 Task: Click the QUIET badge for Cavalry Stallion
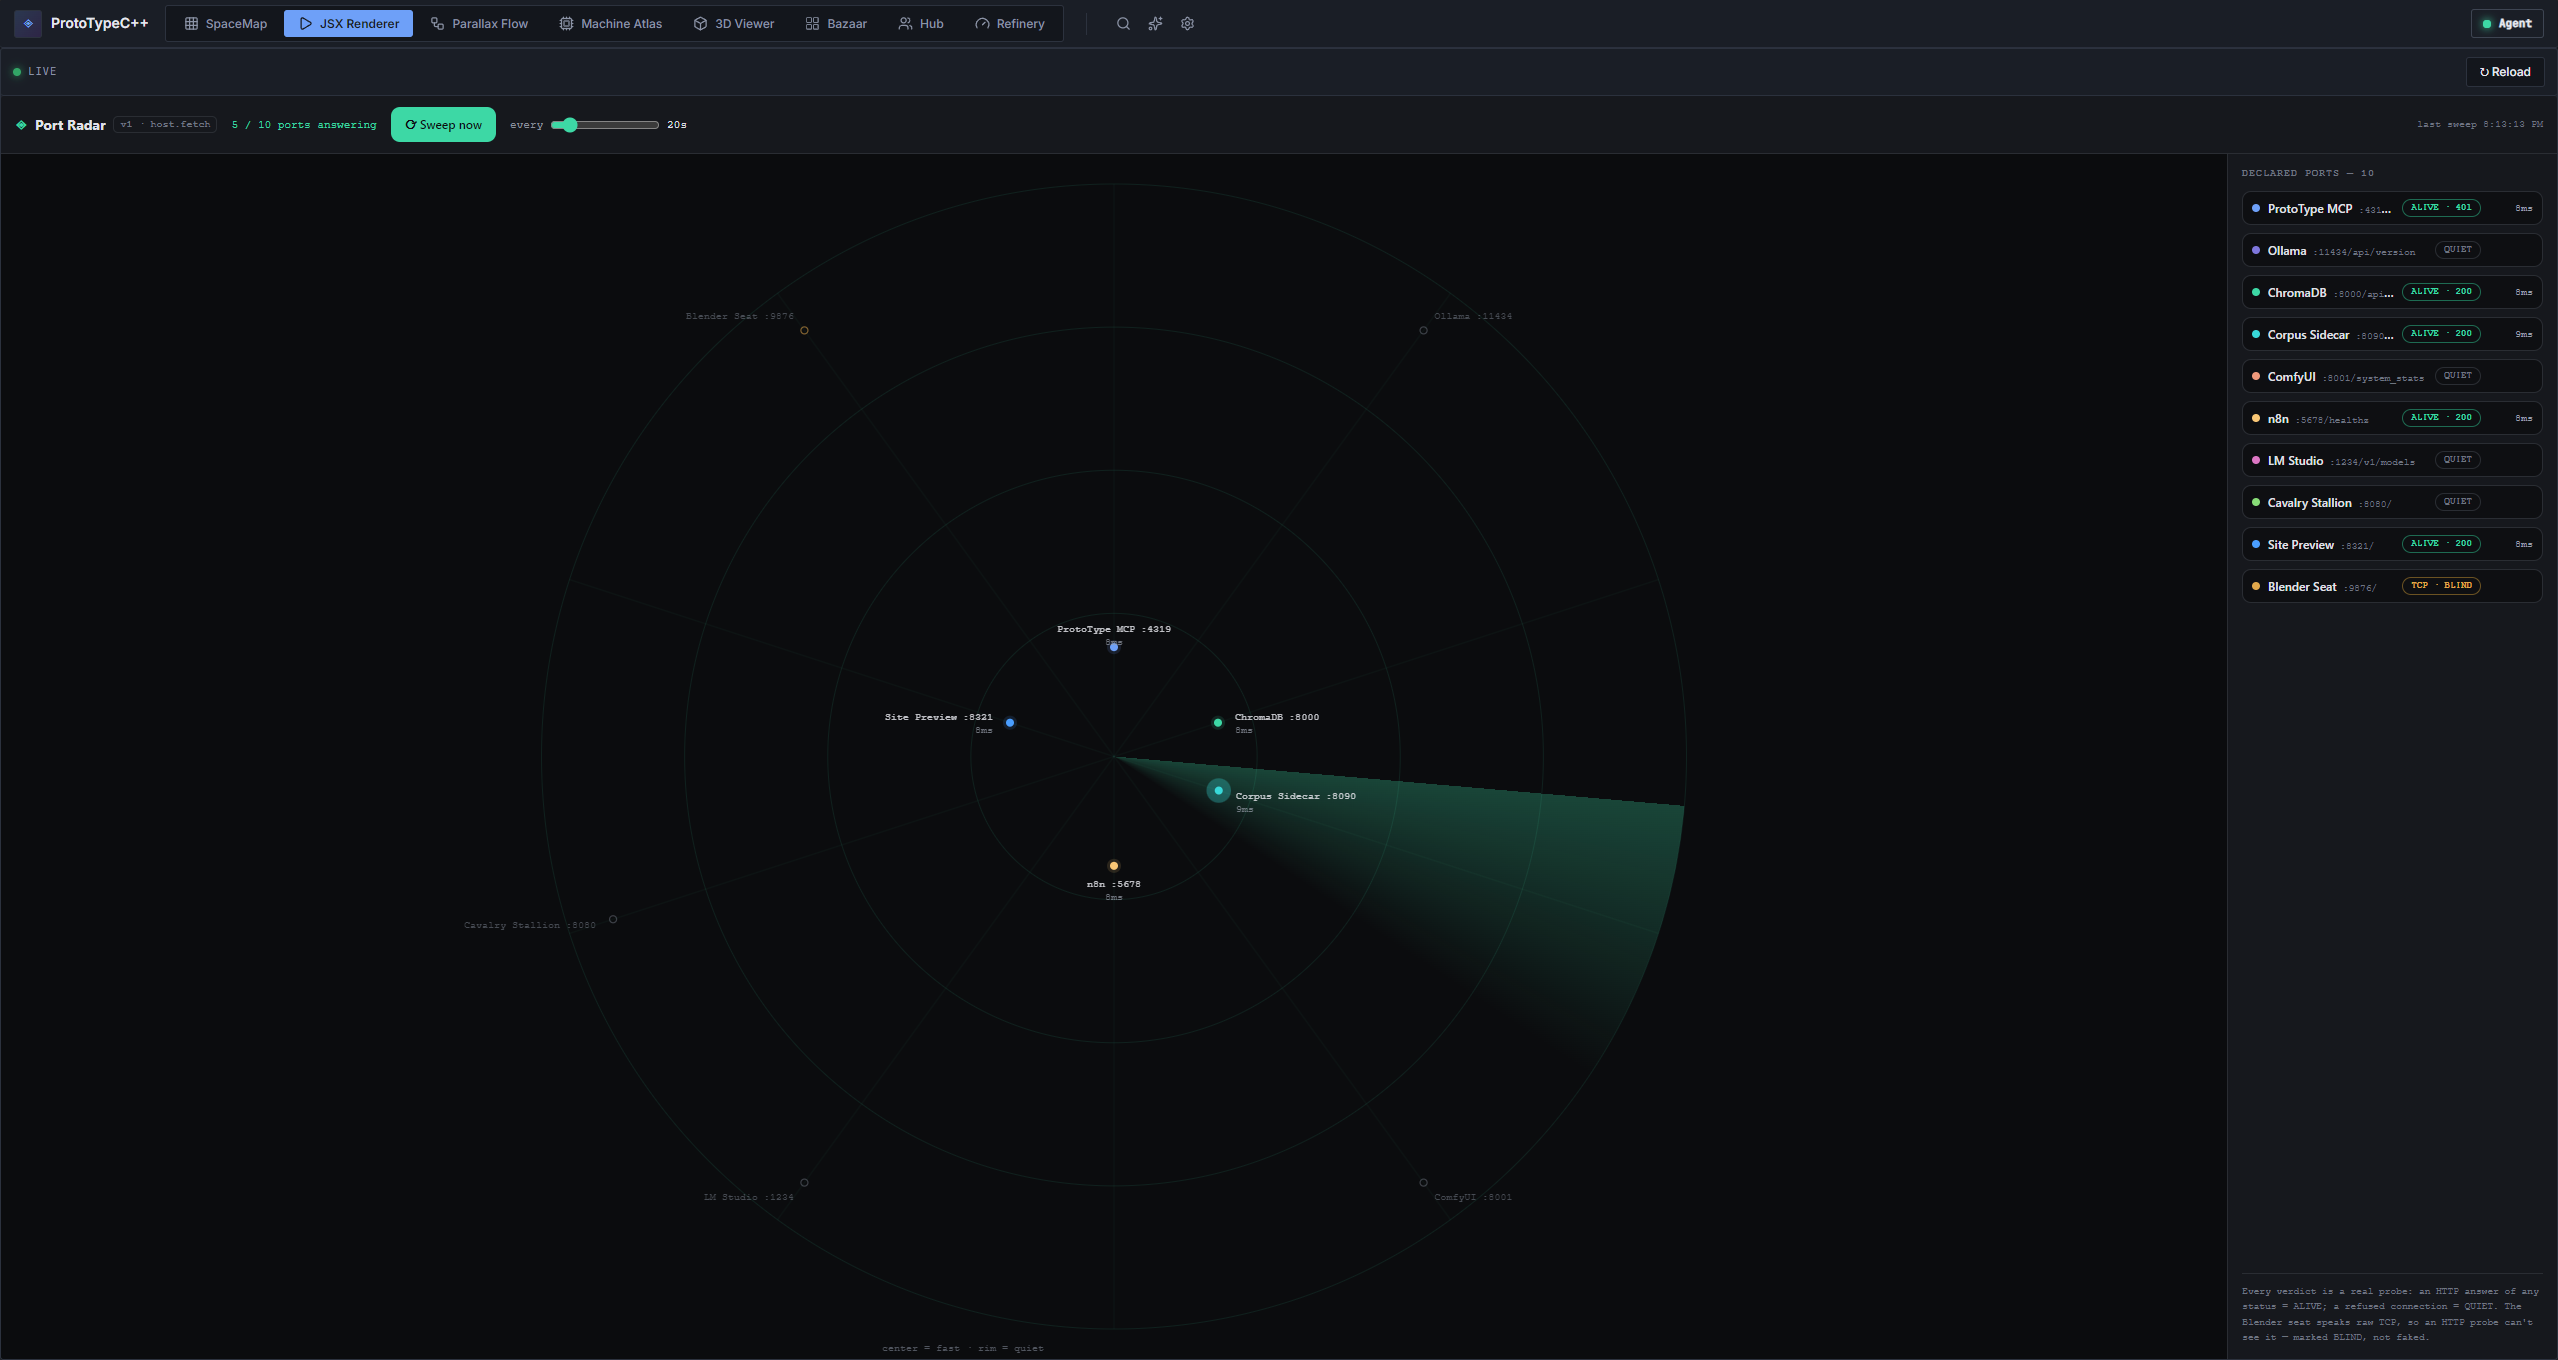[2457, 502]
